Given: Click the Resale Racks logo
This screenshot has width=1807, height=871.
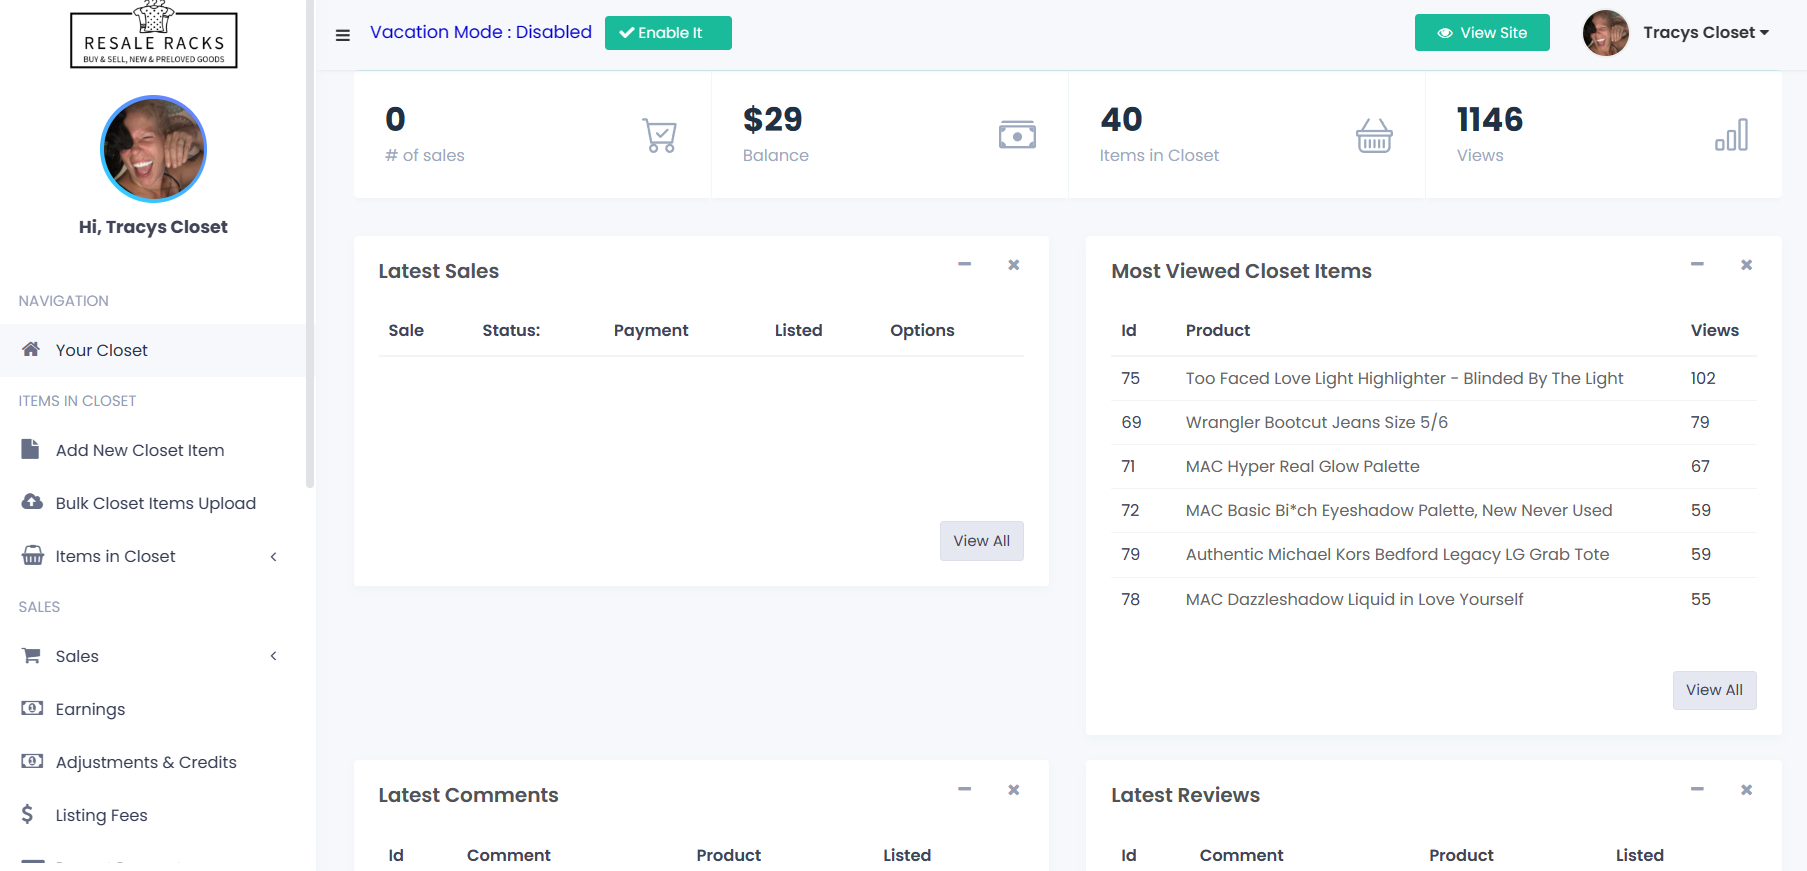Looking at the screenshot, I should 154,35.
